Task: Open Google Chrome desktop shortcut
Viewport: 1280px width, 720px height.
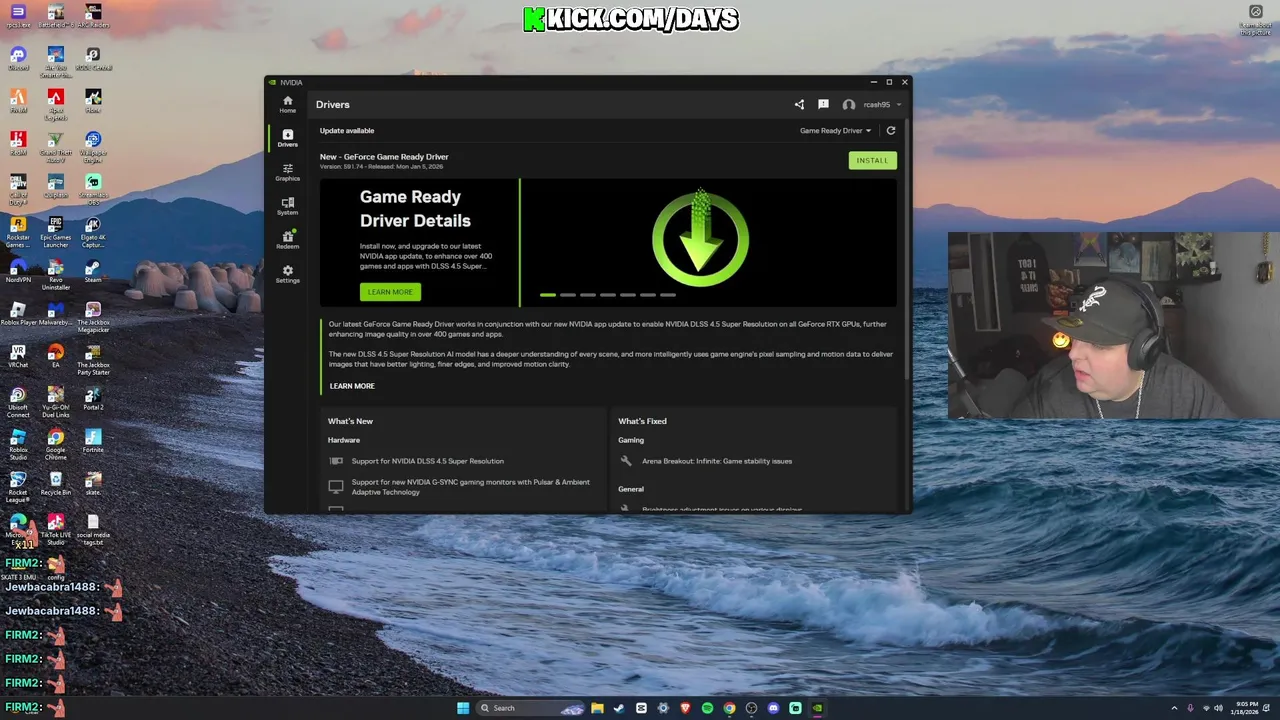Action: [55, 444]
